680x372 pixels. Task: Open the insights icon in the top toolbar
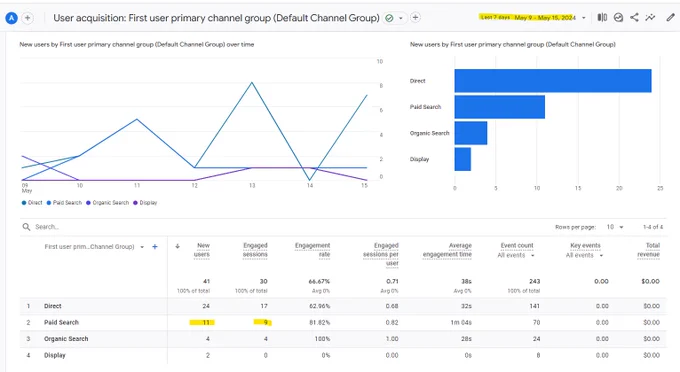pos(618,17)
